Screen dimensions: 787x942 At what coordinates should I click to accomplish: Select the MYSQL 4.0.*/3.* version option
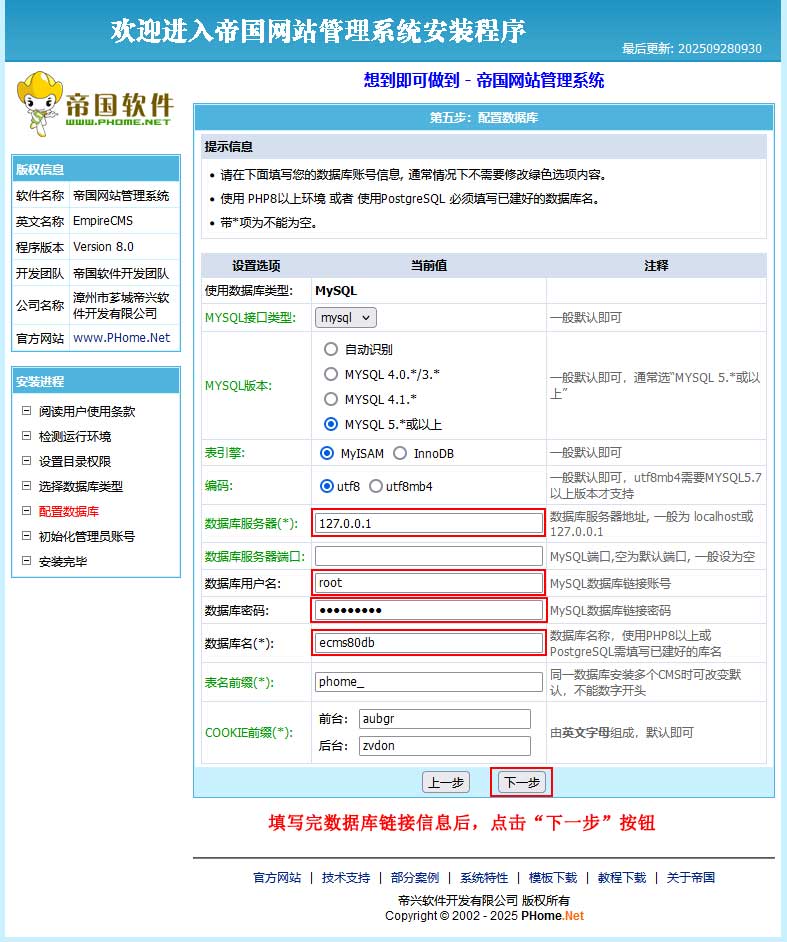pos(331,374)
